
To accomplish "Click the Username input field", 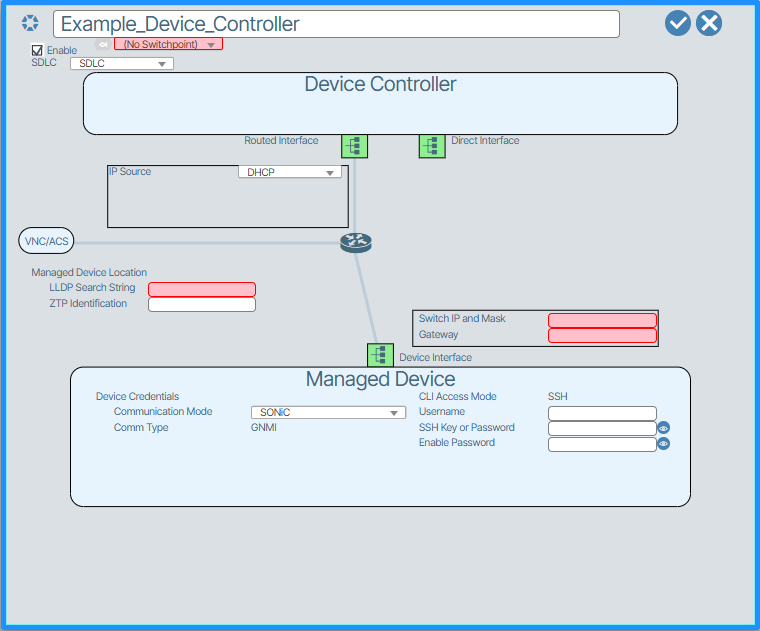I will coord(602,413).
